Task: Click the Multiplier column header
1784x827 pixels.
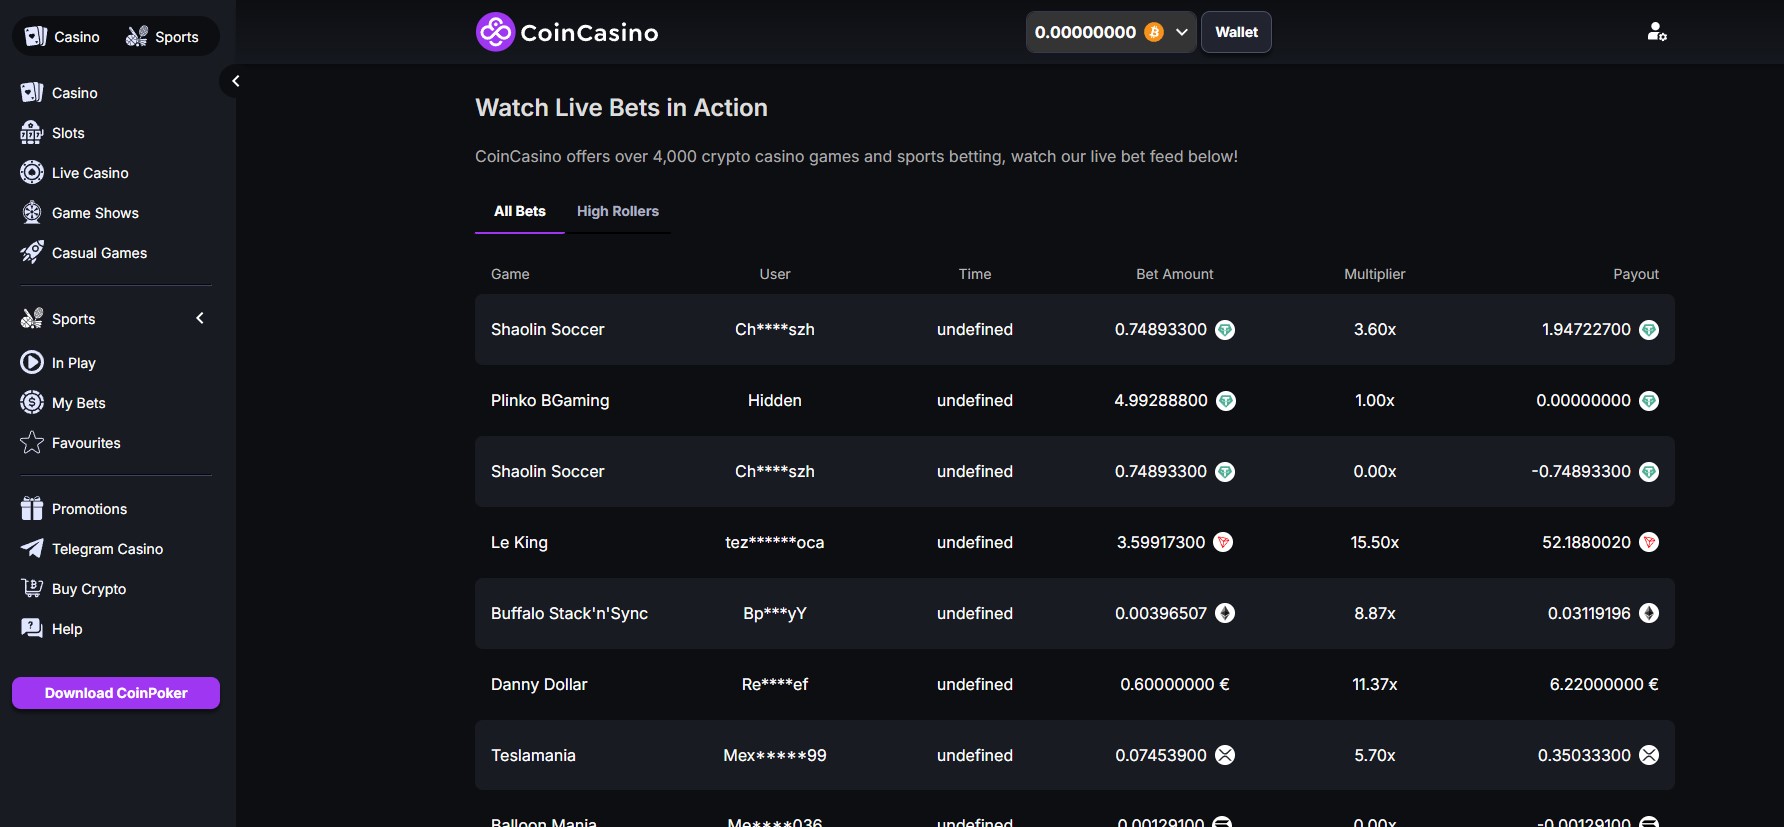Action: point(1375,274)
